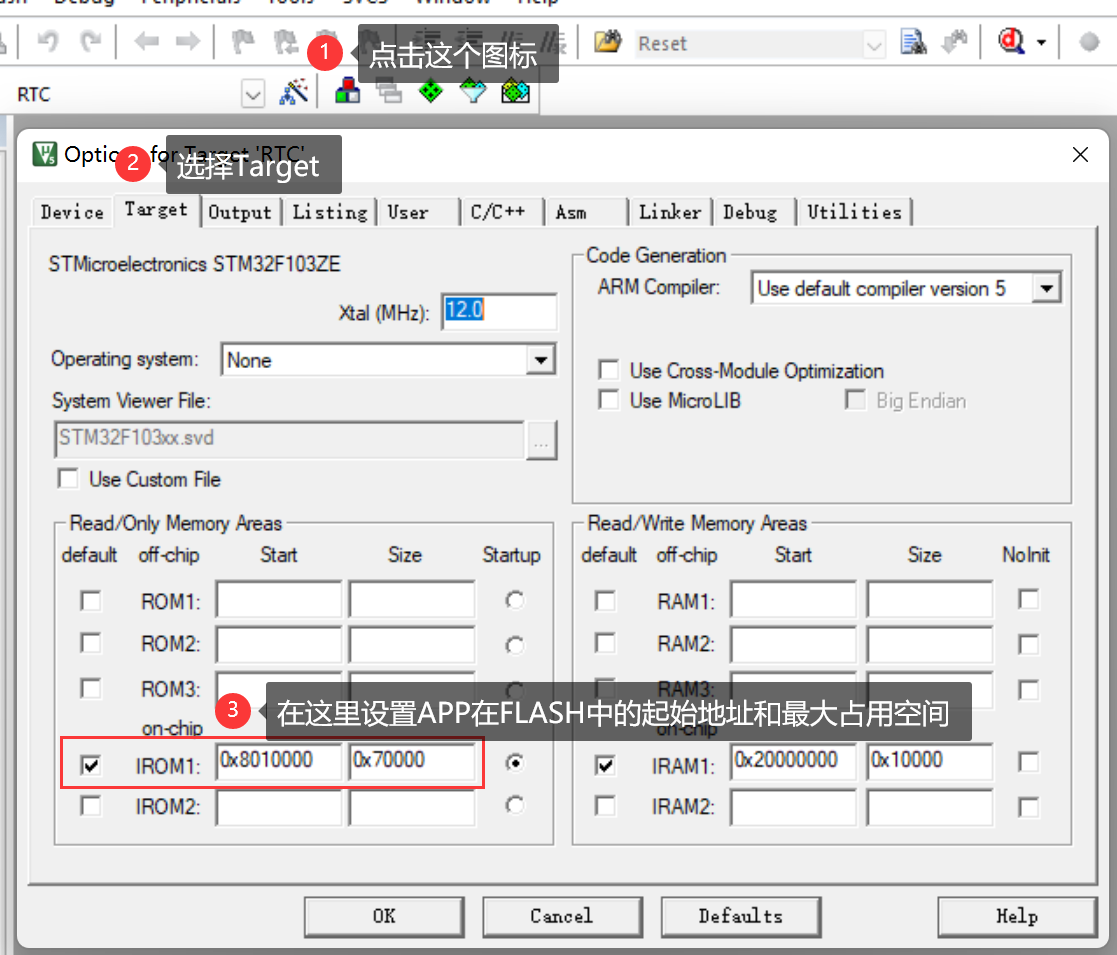
Task: Open Manage Project Items icon
Action: 347,92
